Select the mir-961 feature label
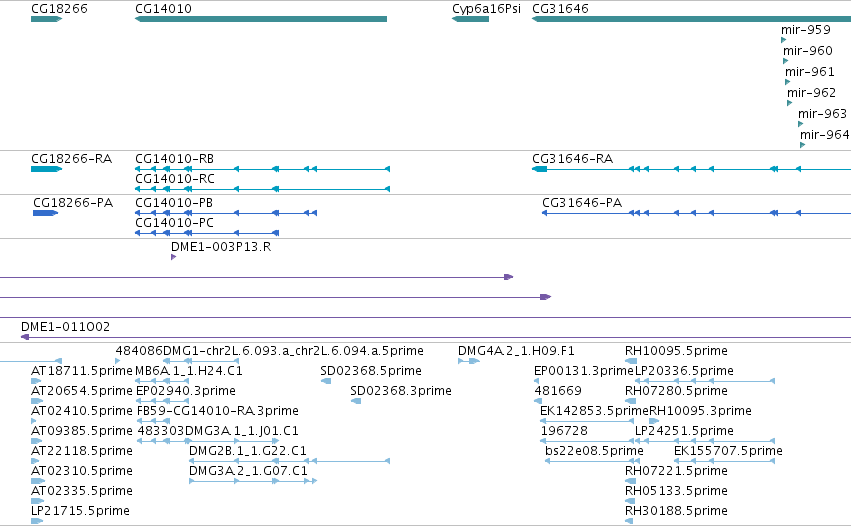Screen dimensions: 851x526 pyautogui.click(x=810, y=72)
